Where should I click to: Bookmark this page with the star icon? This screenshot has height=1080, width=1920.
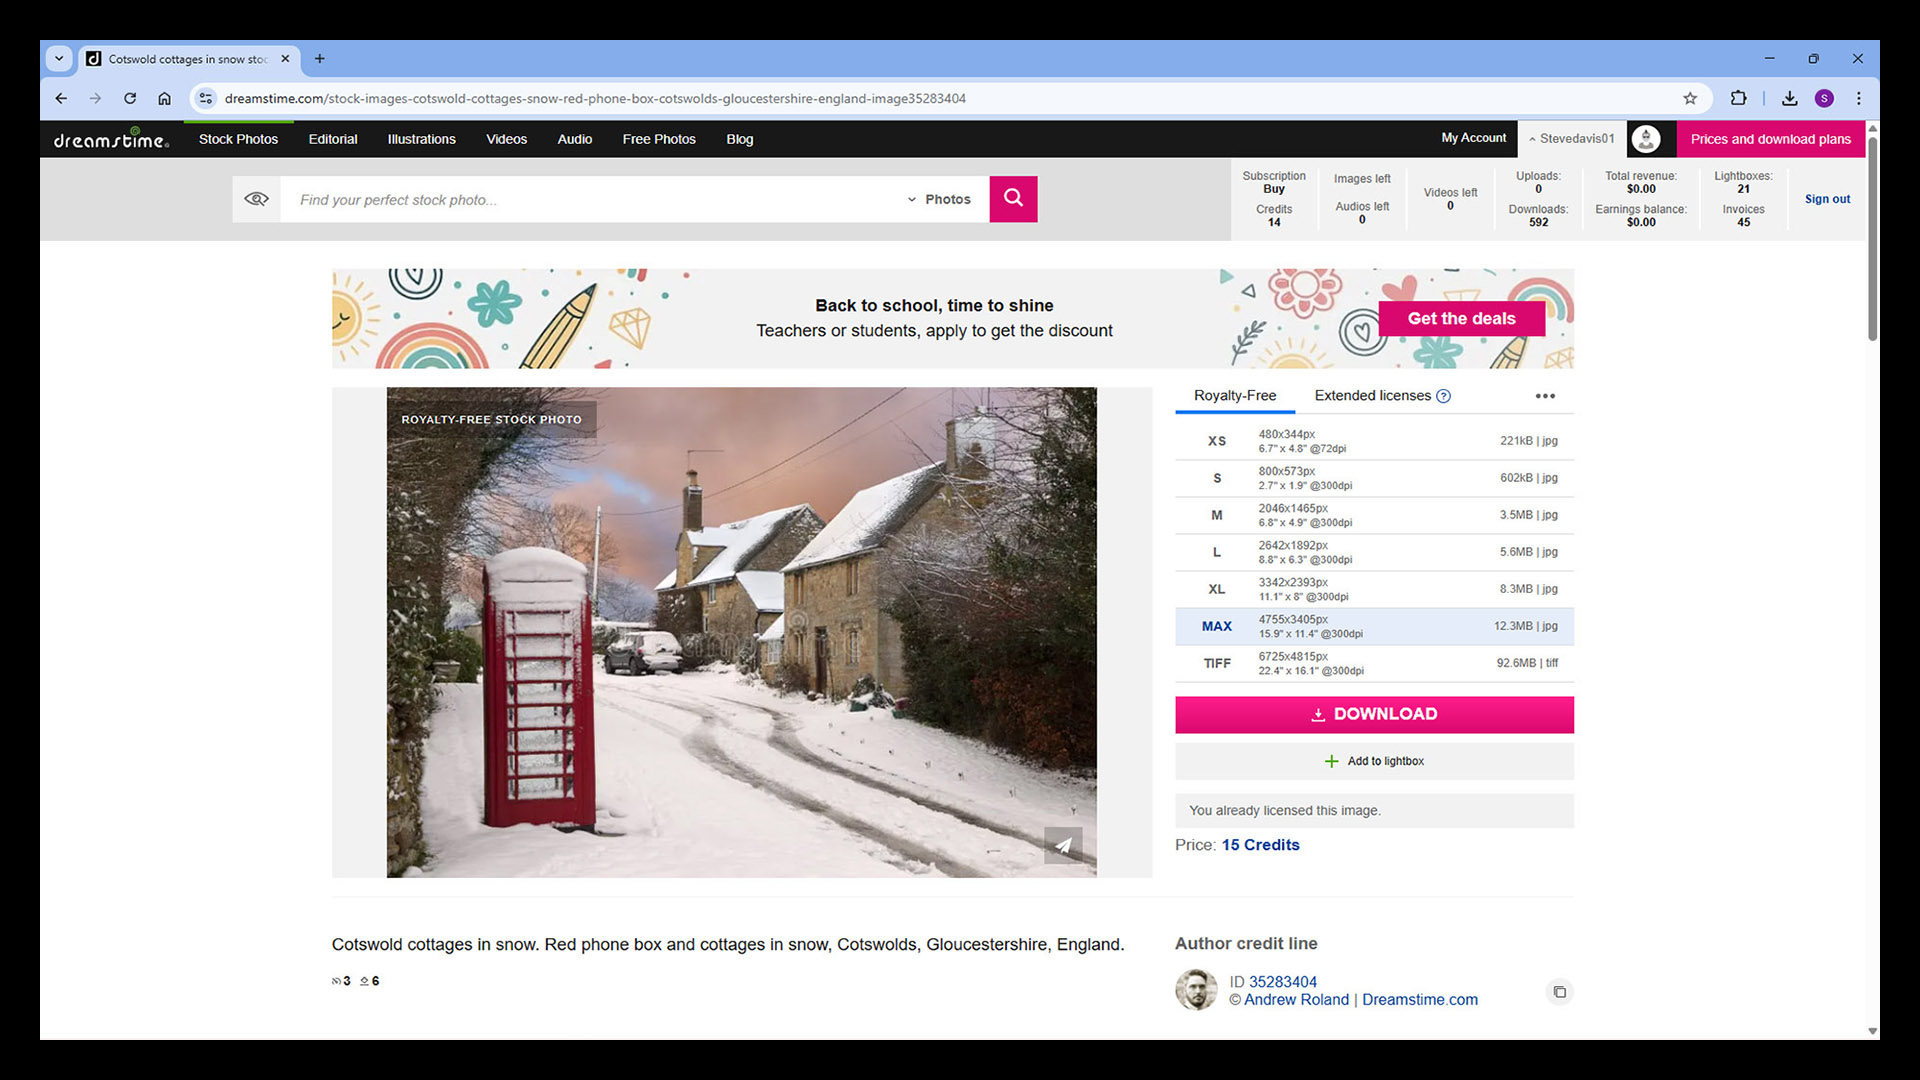pos(1690,98)
